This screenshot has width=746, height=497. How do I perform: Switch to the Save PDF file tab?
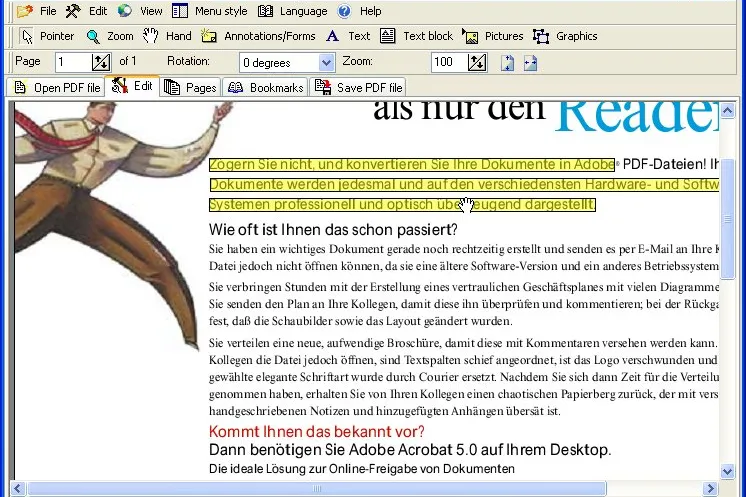pyautogui.click(x=358, y=88)
